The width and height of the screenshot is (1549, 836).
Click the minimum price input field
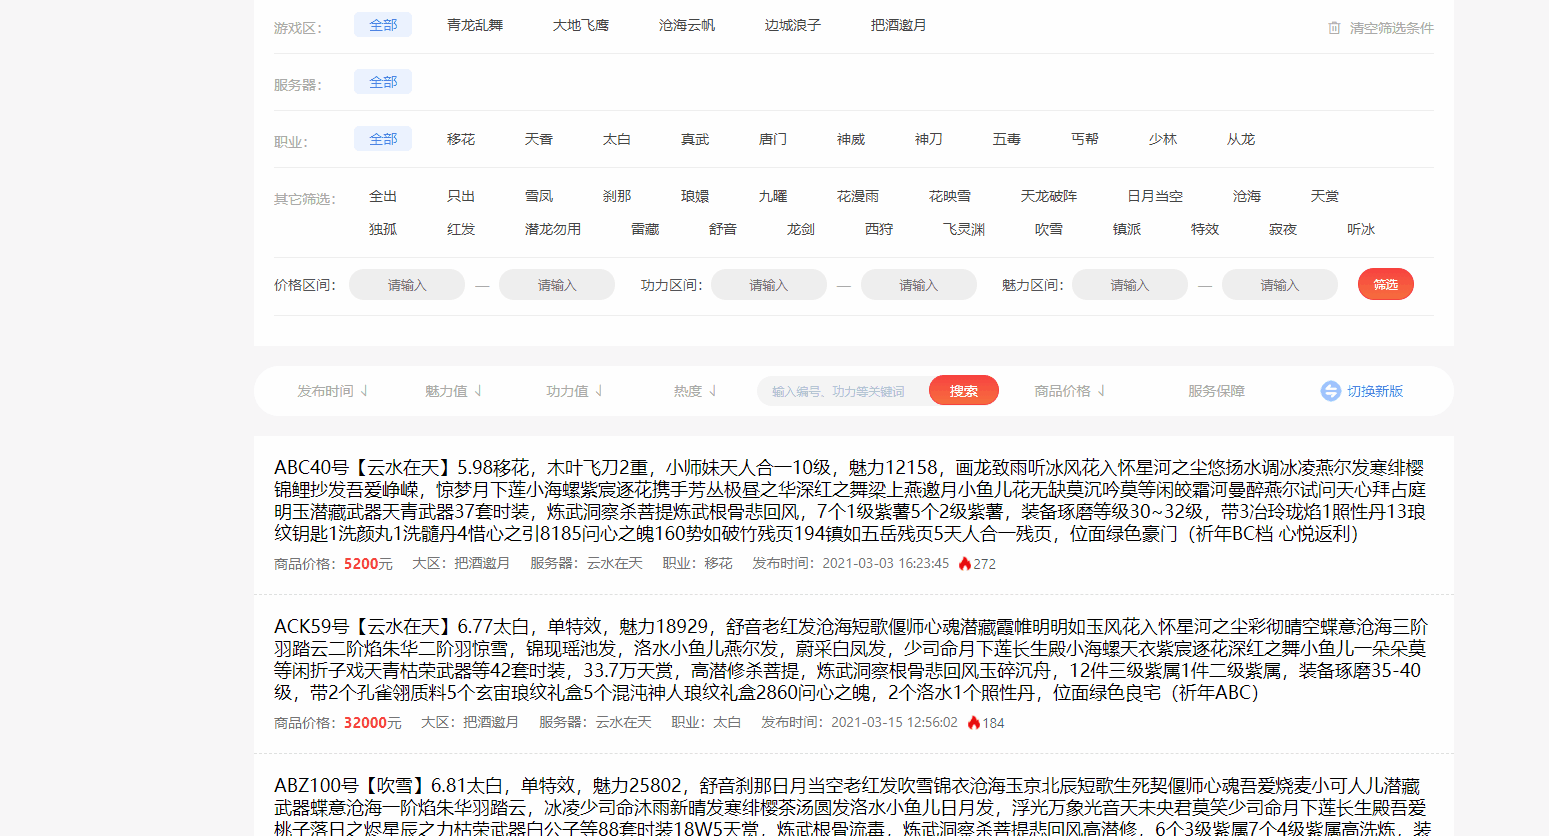click(406, 284)
